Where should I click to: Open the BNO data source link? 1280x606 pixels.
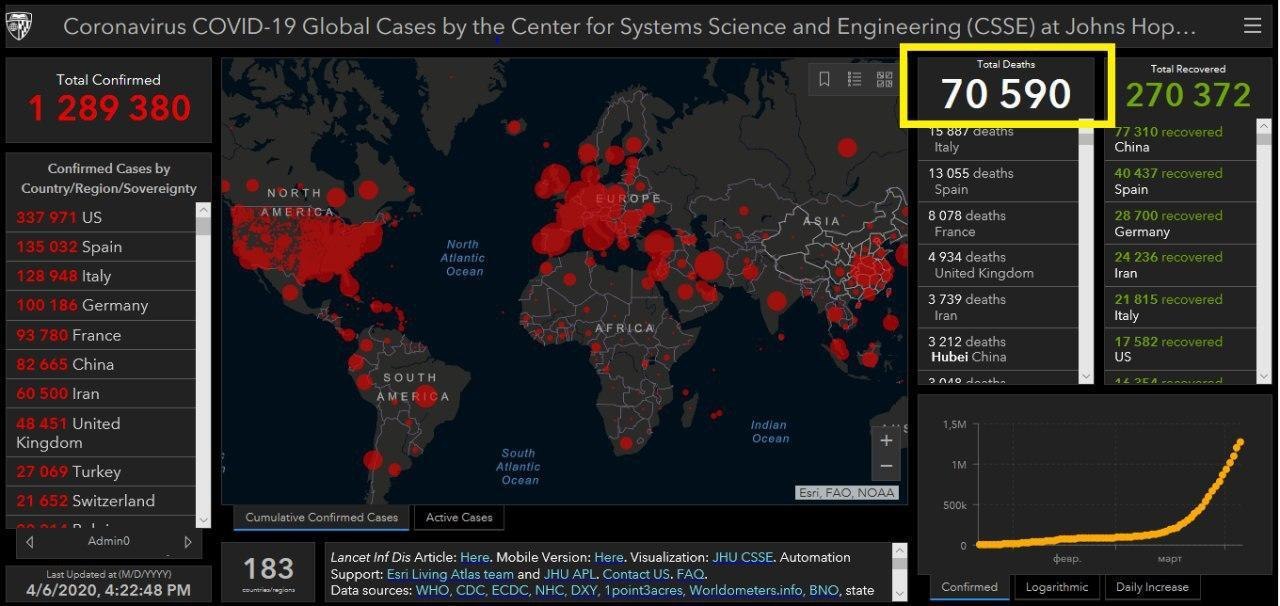pyautogui.click(x=824, y=591)
